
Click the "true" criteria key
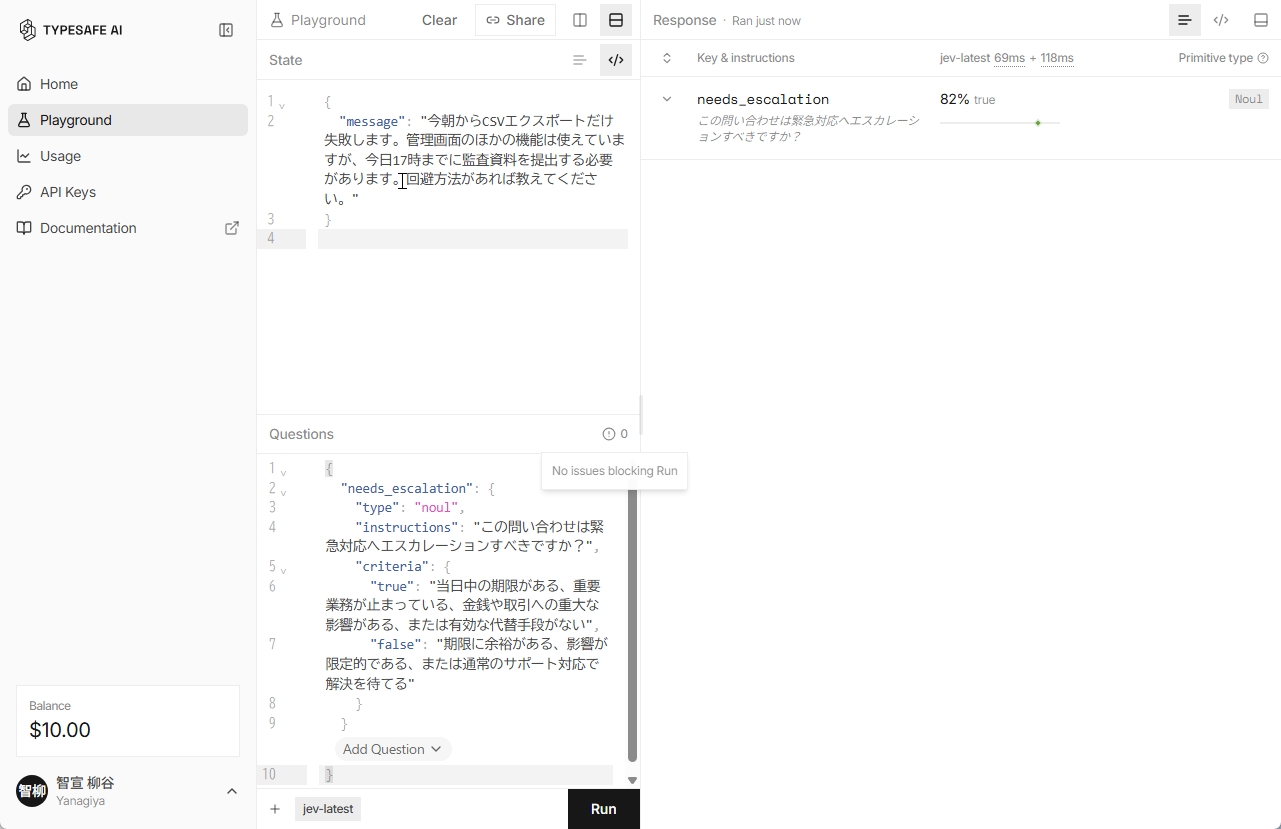(391, 586)
